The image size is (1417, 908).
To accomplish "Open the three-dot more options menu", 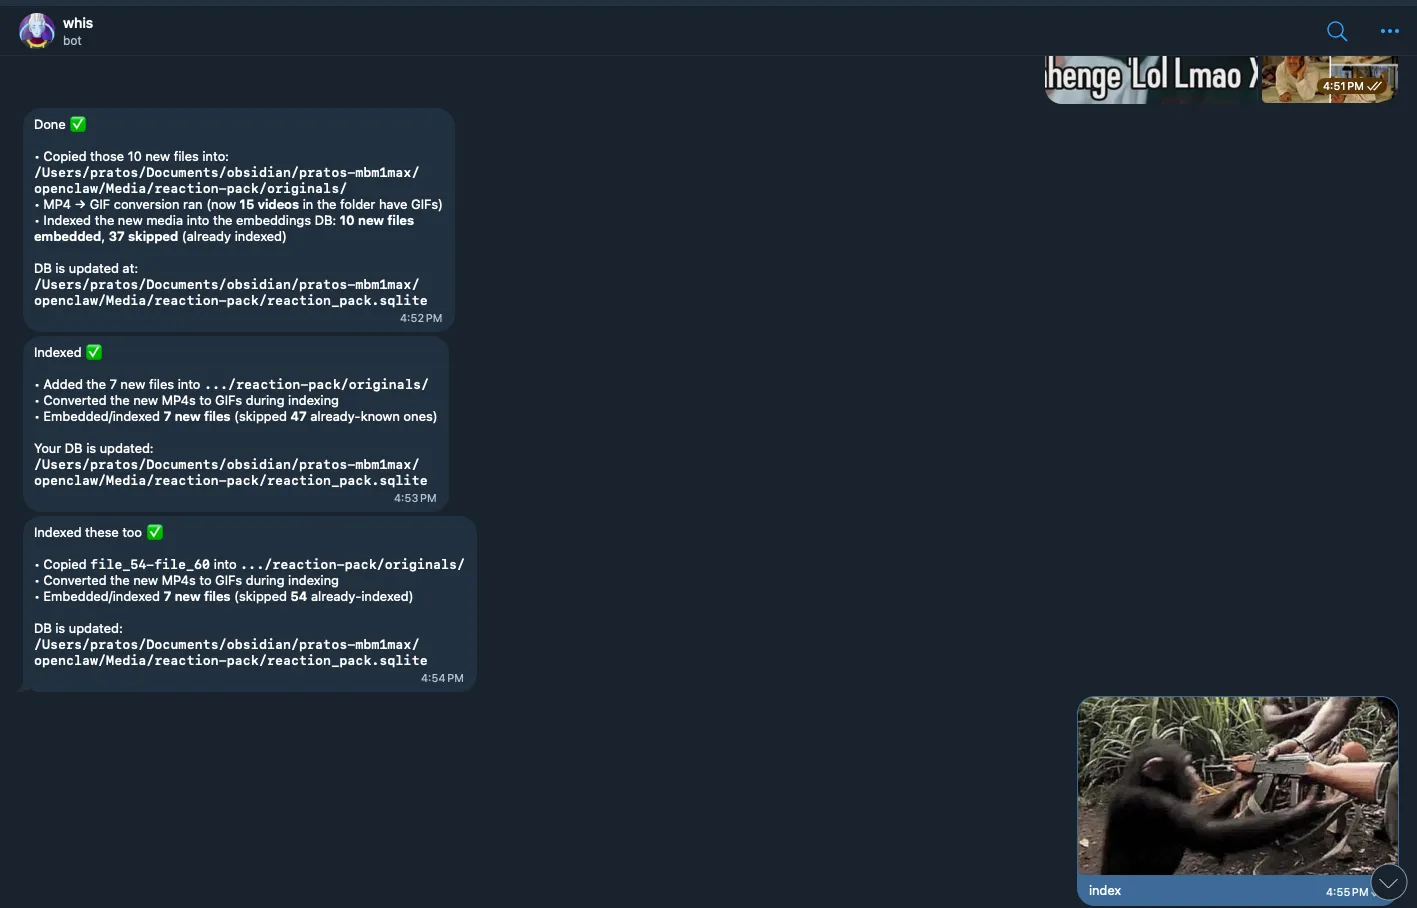I will [x=1389, y=31].
